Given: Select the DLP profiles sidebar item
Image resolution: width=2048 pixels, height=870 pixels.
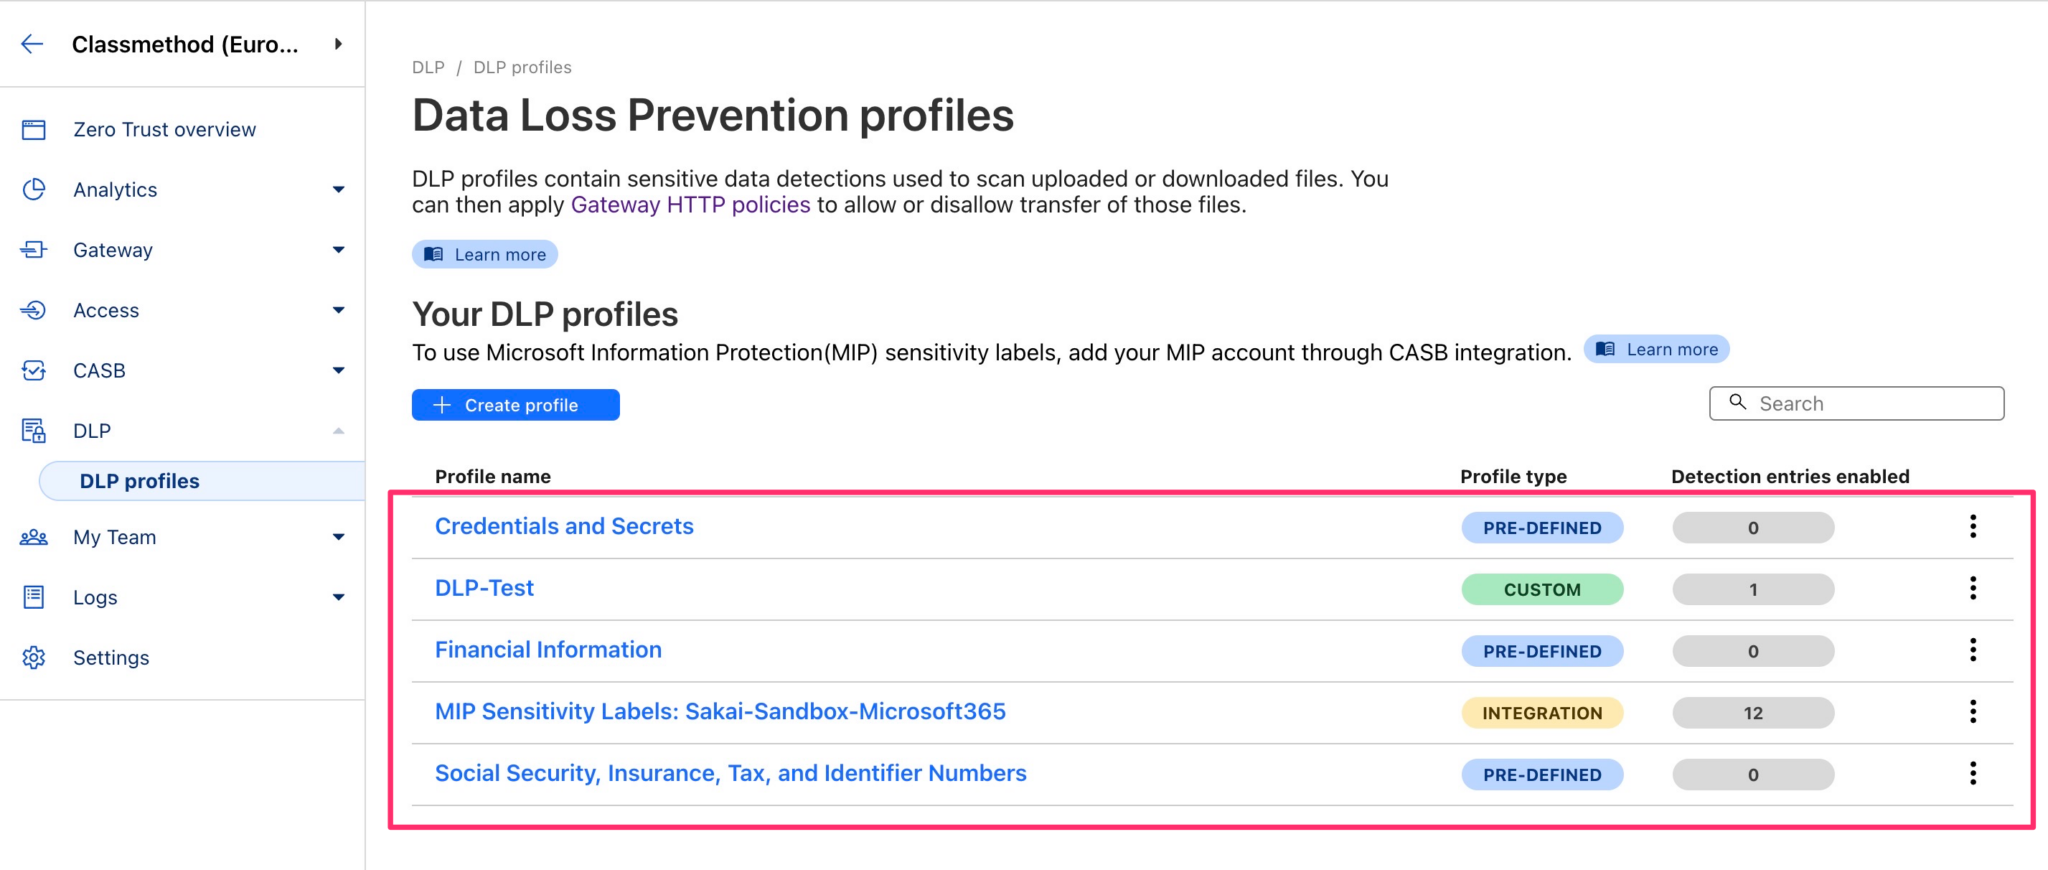Looking at the screenshot, I should click(x=138, y=480).
